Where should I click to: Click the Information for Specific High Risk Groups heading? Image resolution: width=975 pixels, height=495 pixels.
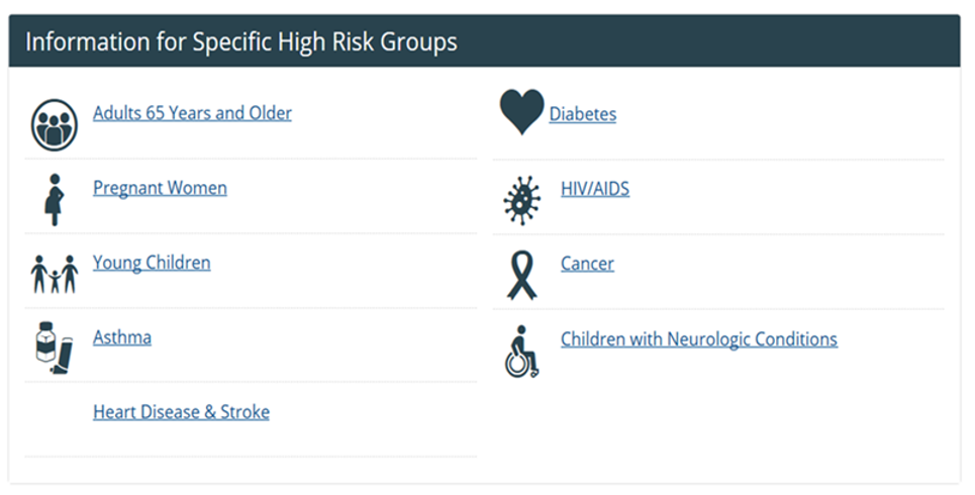point(241,42)
